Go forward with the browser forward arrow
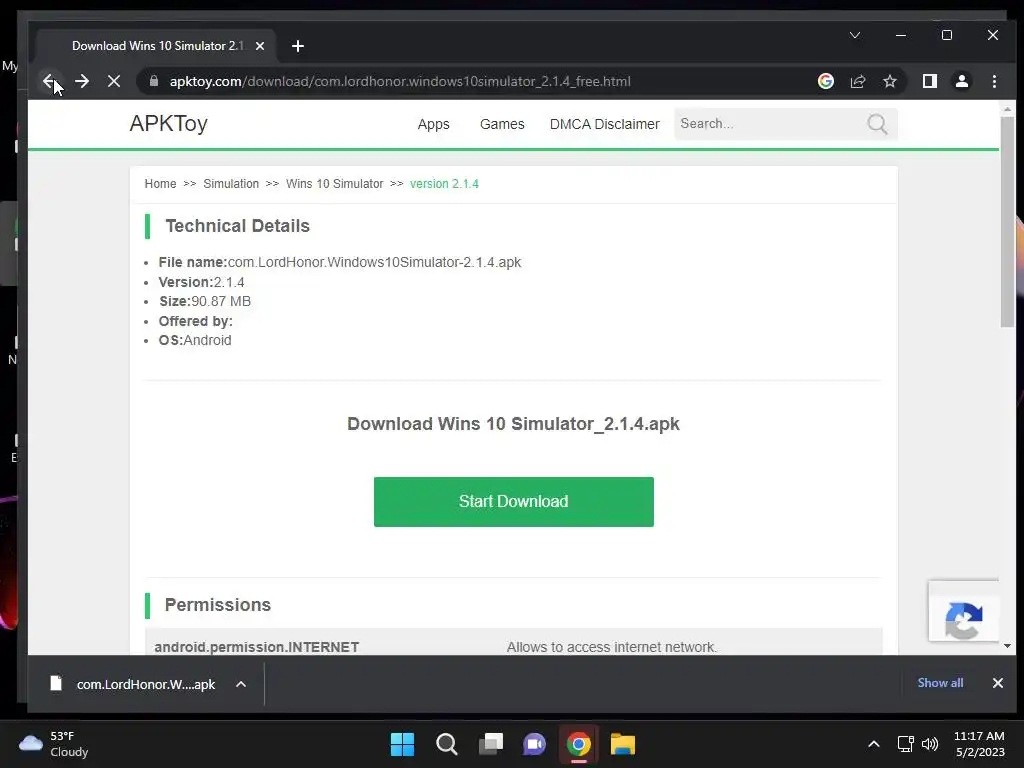 click(82, 81)
